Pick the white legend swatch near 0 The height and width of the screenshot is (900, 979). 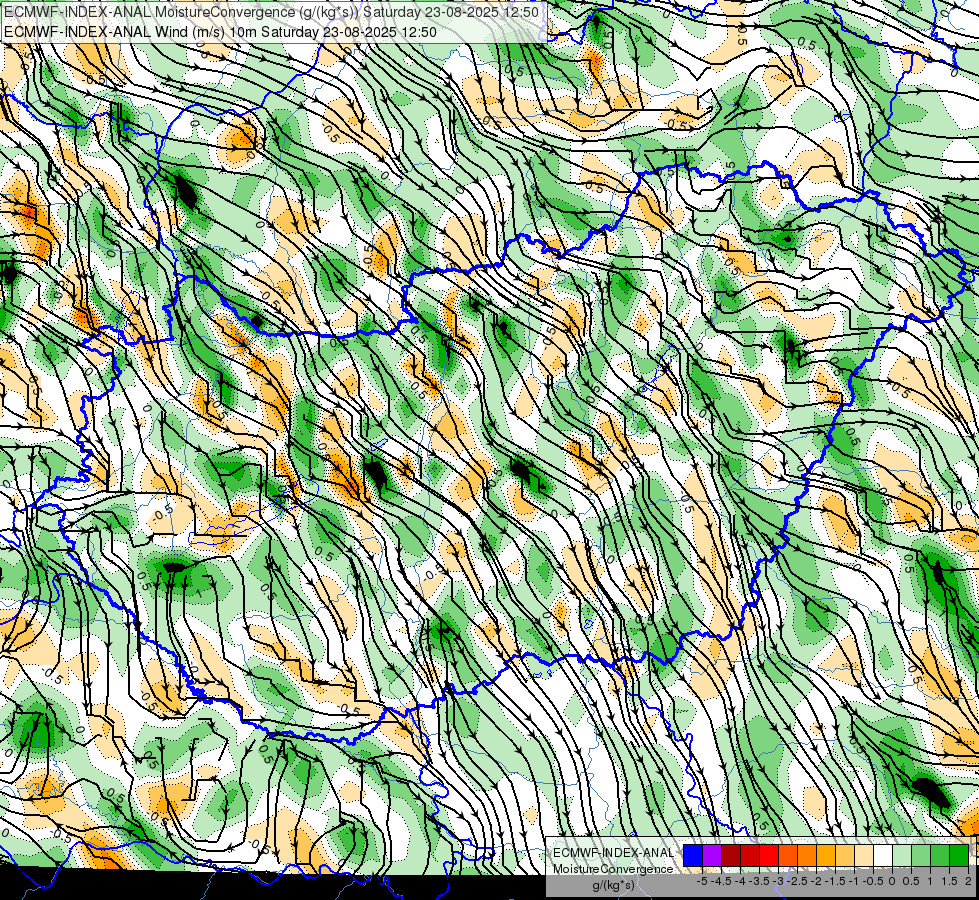[883, 855]
